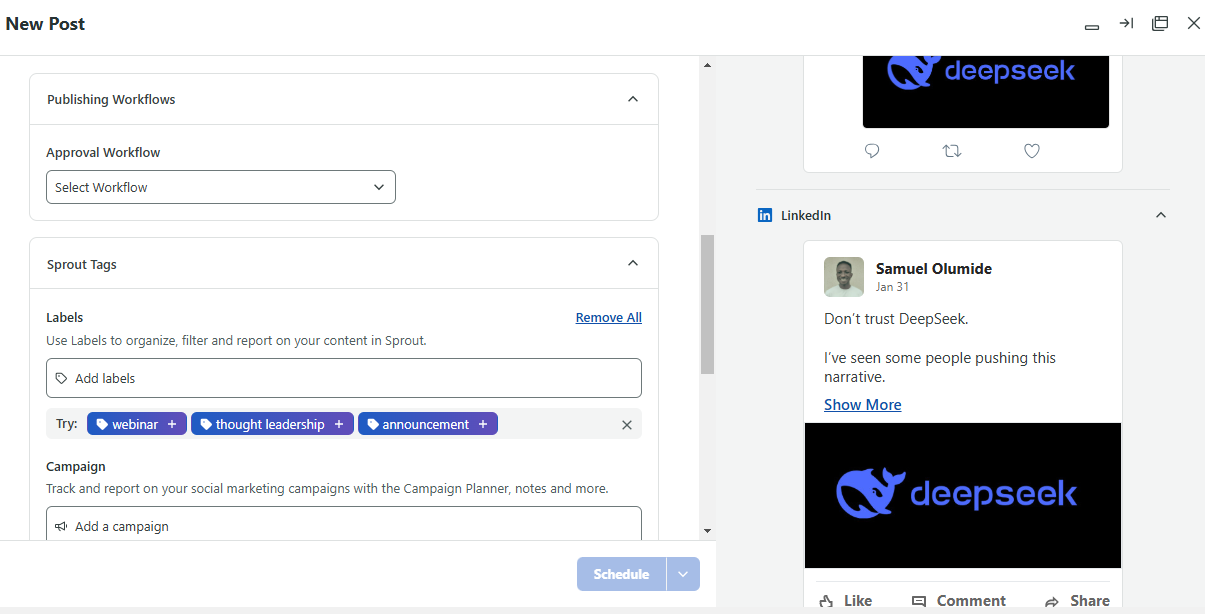The width and height of the screenshot is (1205, 614).
Task: Click scrollbar down arrow in composer
Action: [708, 530]
